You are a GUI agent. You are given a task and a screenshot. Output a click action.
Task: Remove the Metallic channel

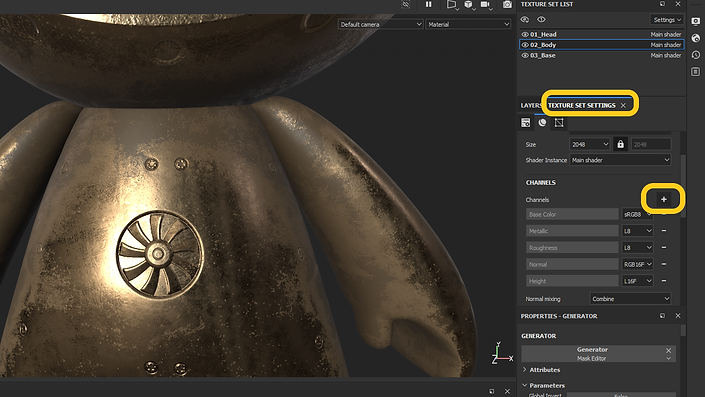click(x=664, y=231)
